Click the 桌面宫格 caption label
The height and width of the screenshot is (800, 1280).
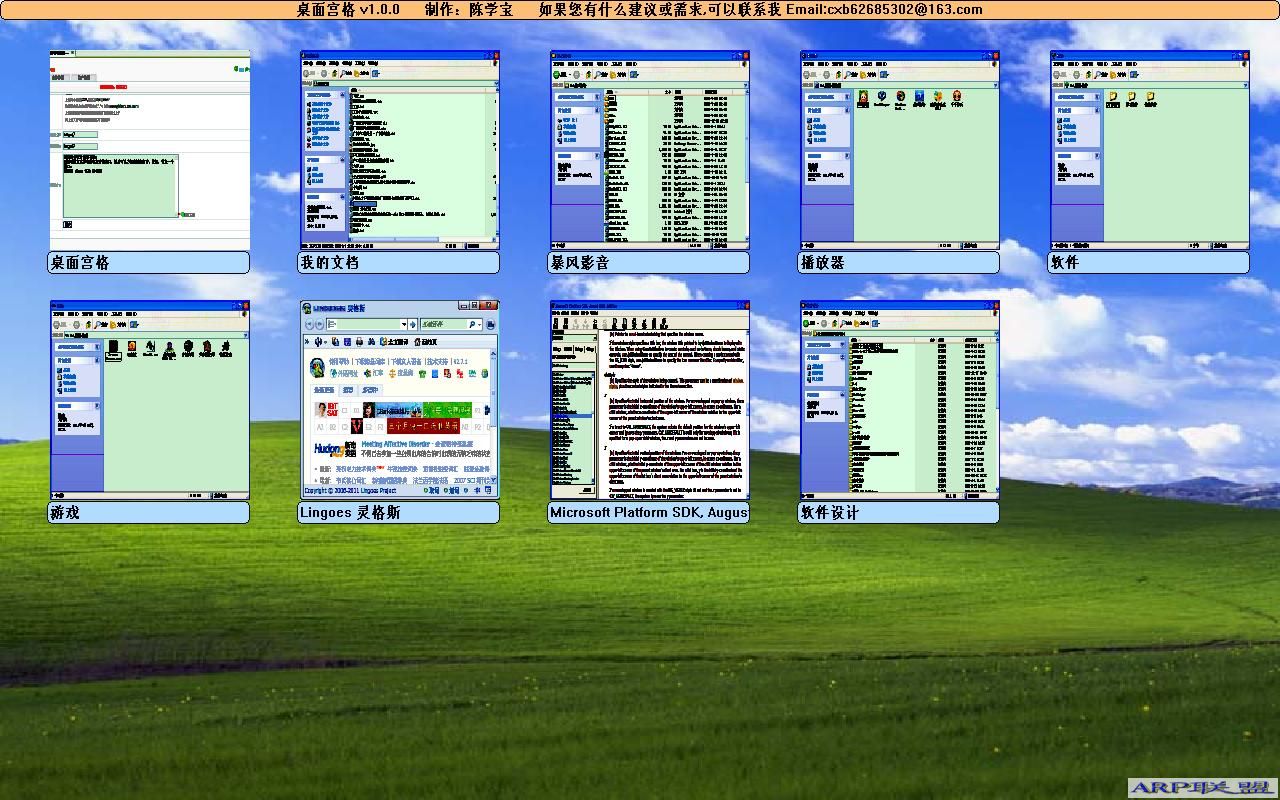pos(149,262)
